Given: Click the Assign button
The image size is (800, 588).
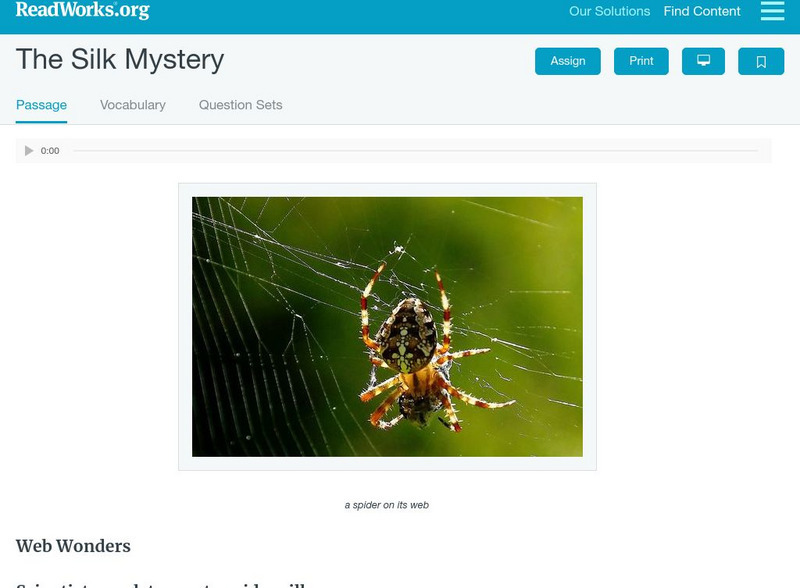Looking at the screenshot, I should (x=567, y=61).
